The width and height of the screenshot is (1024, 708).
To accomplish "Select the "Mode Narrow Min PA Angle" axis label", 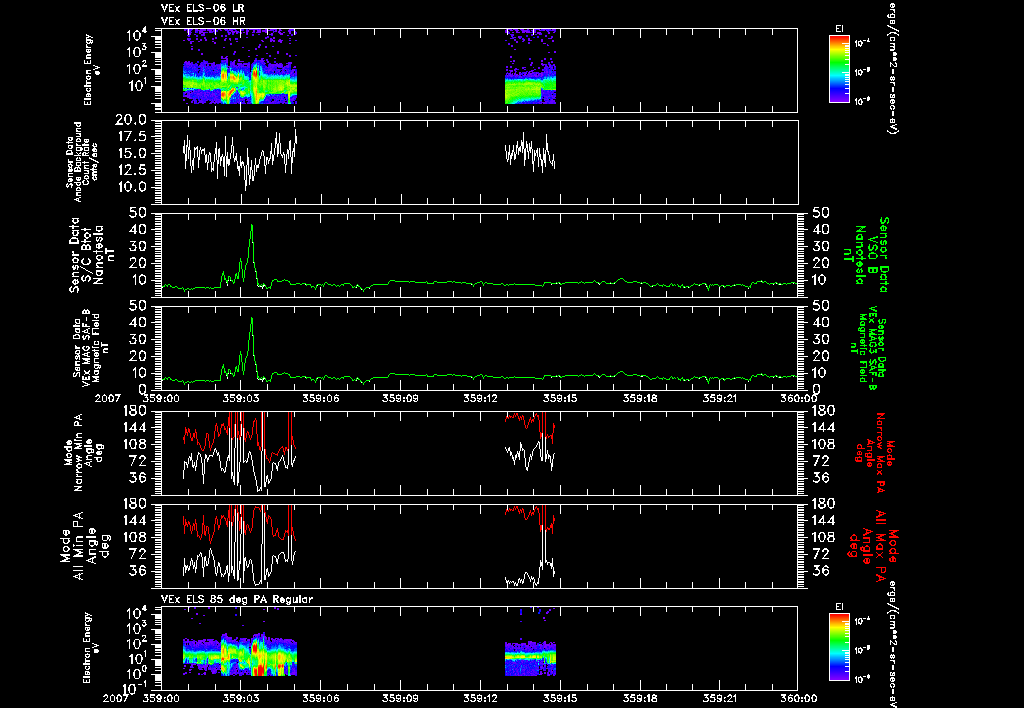I will pyautogui.click(x=83, y=452).
